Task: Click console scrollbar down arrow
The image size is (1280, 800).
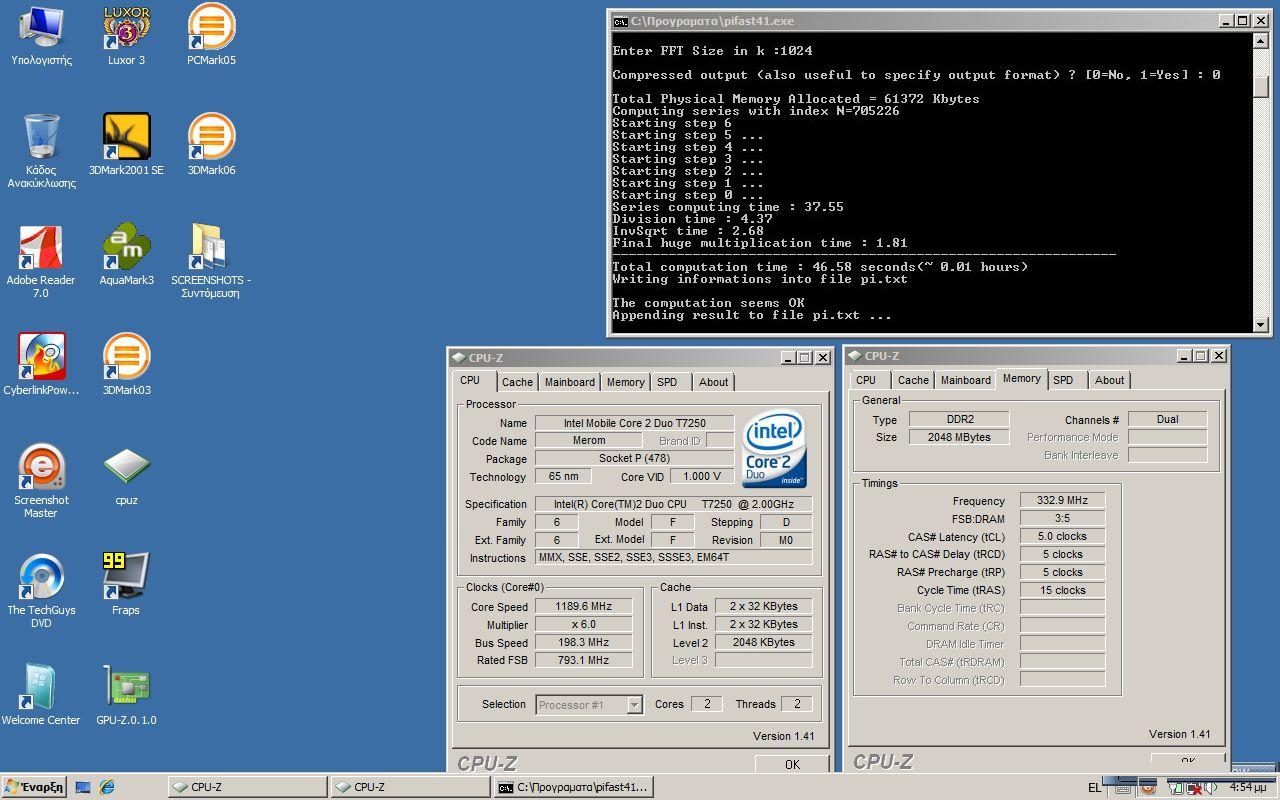Action: (x=1262, y=324)
